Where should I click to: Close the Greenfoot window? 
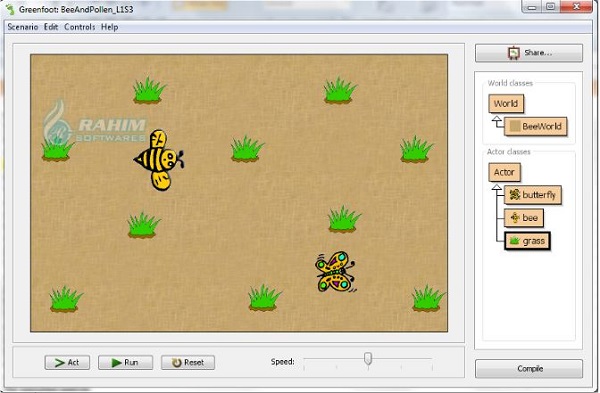tap(576, 7)
